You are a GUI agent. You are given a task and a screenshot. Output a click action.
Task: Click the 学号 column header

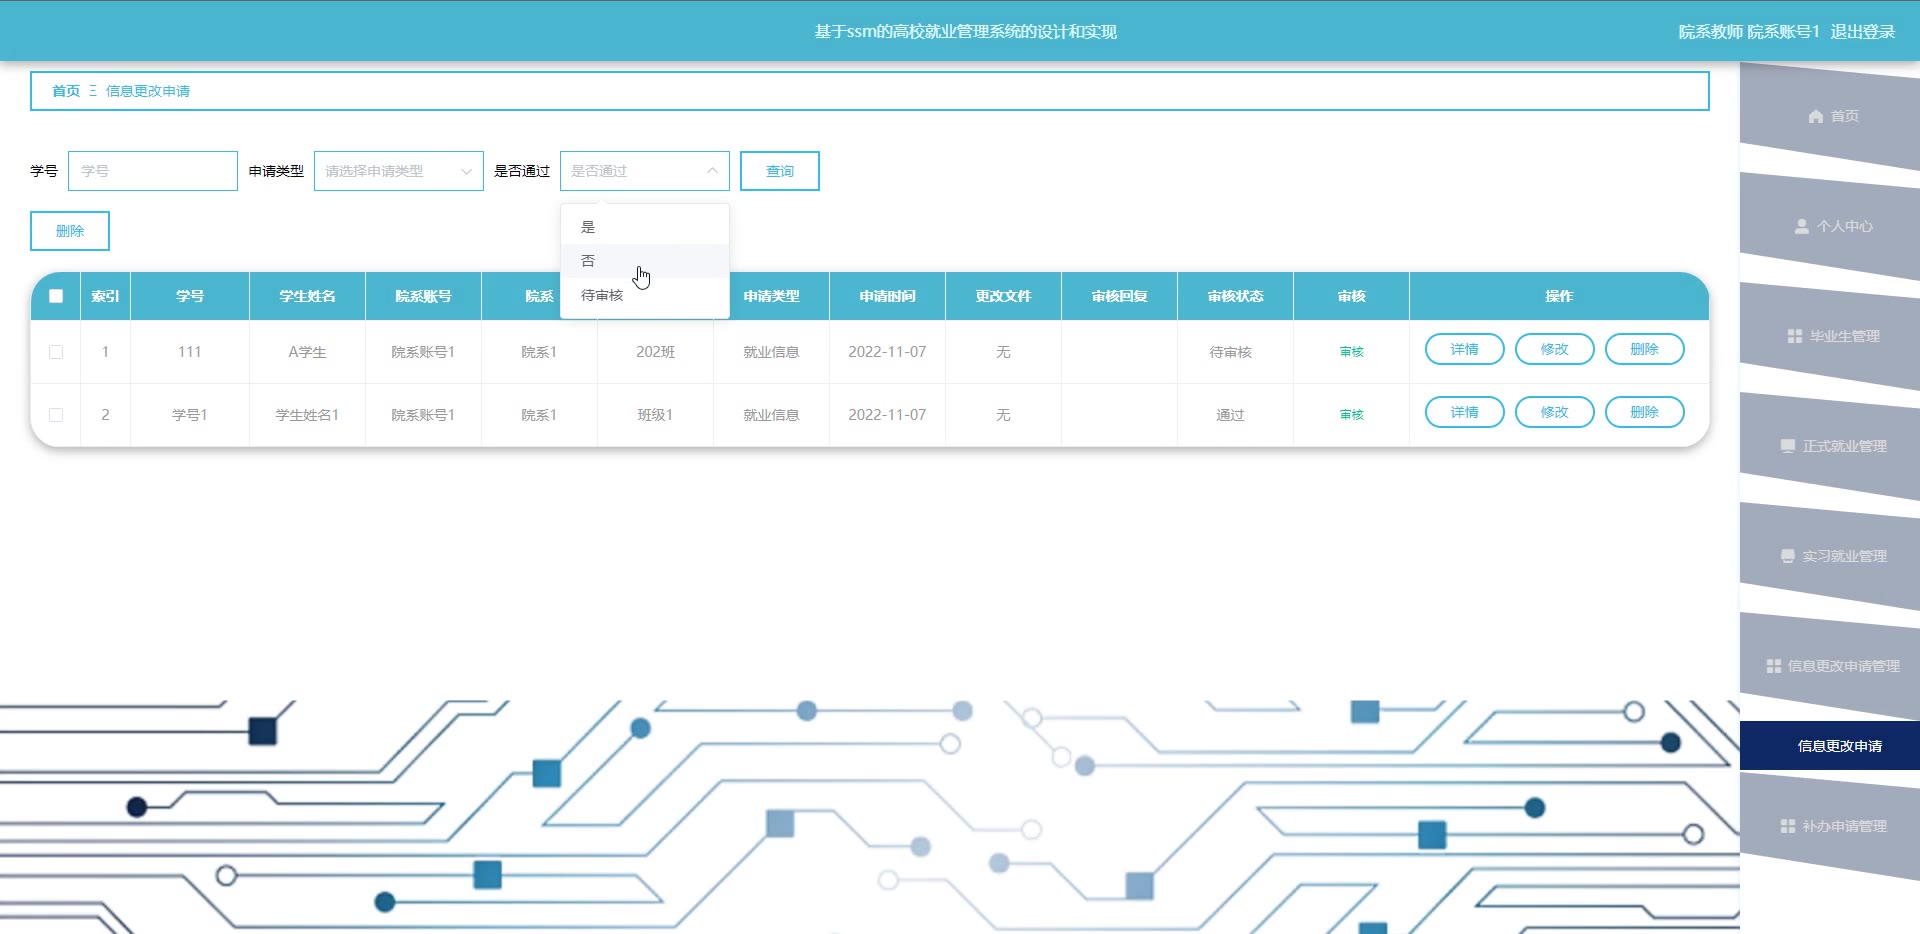[x=190, y=296]
